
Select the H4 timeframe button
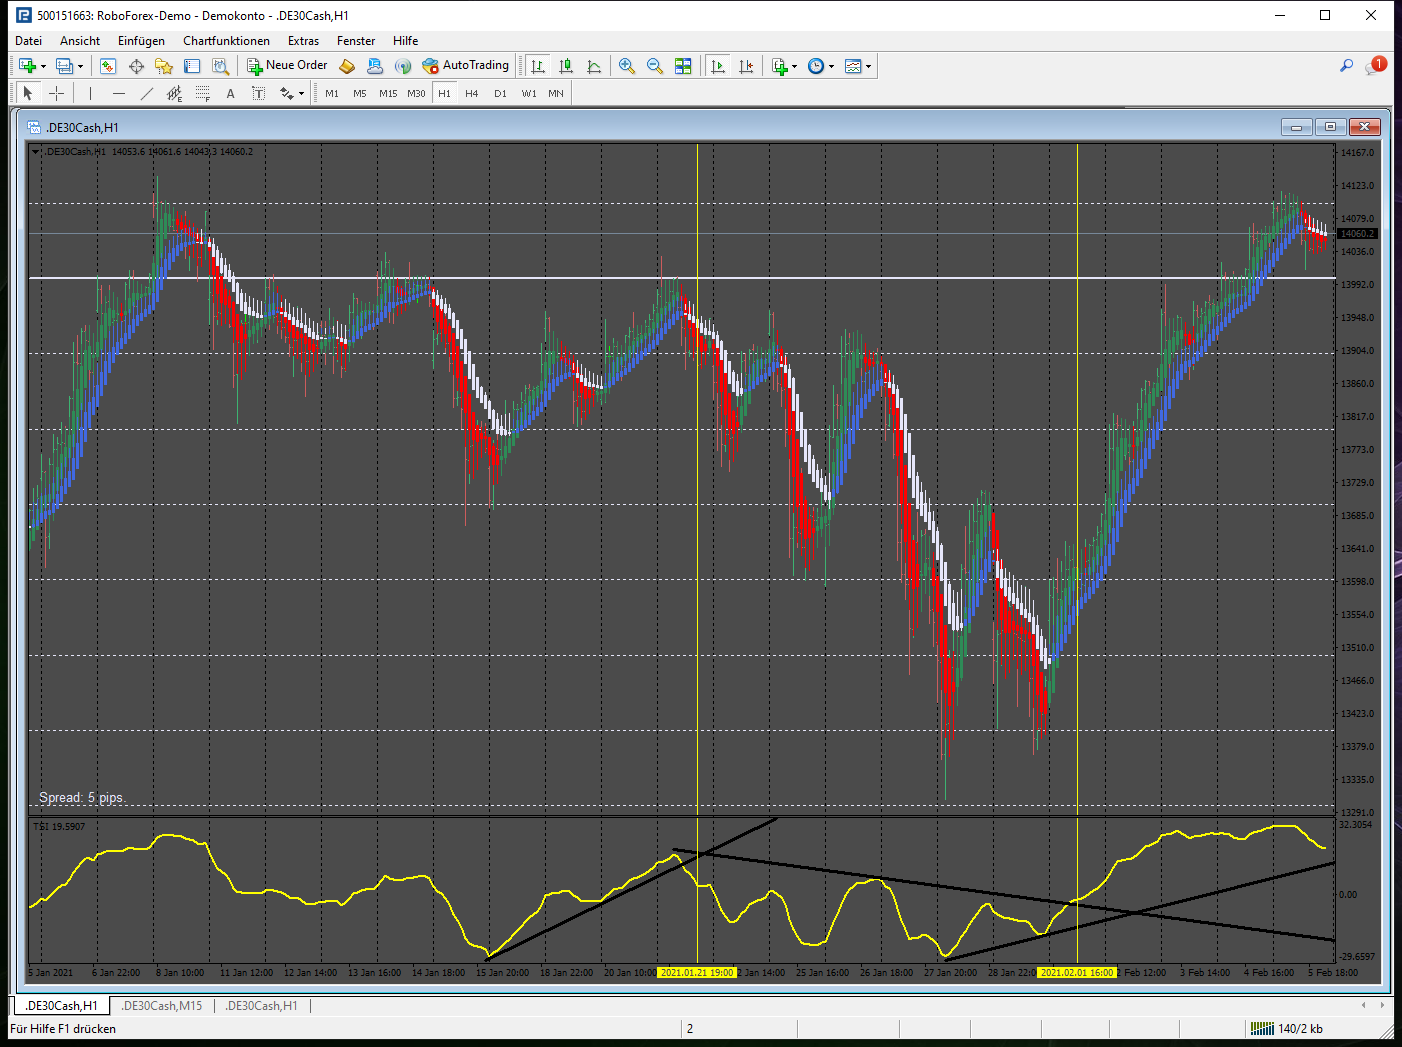(472, 93)
